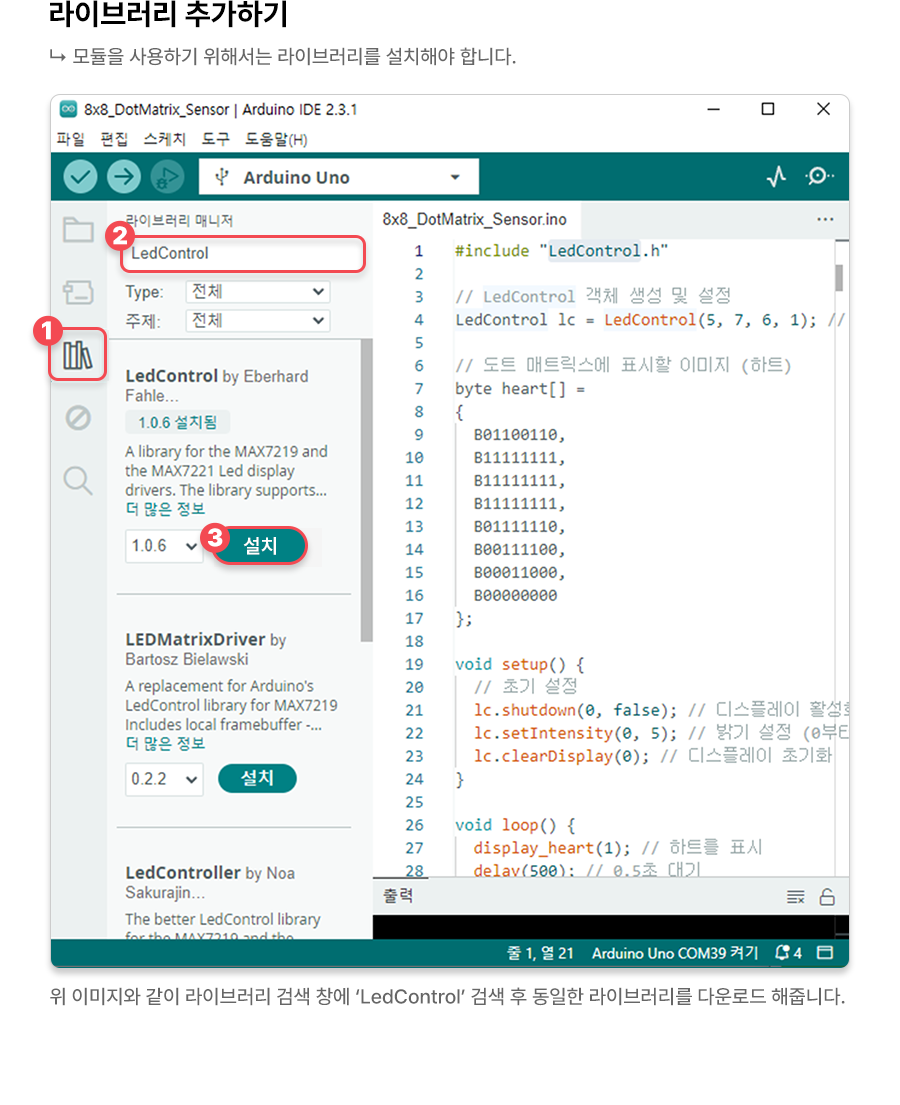Open the 스케치 menu
The height and width of the screenshot is (1105, 900).
pos(164,139)
